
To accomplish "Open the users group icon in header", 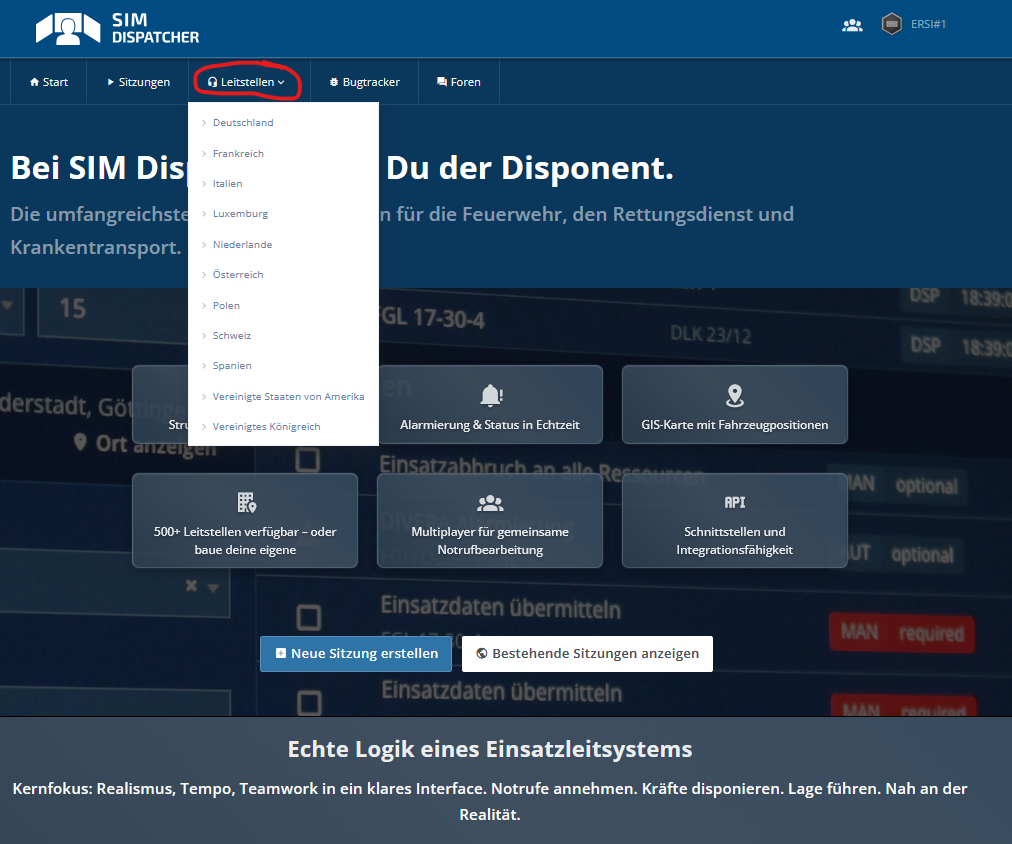I will coord(852,25).
